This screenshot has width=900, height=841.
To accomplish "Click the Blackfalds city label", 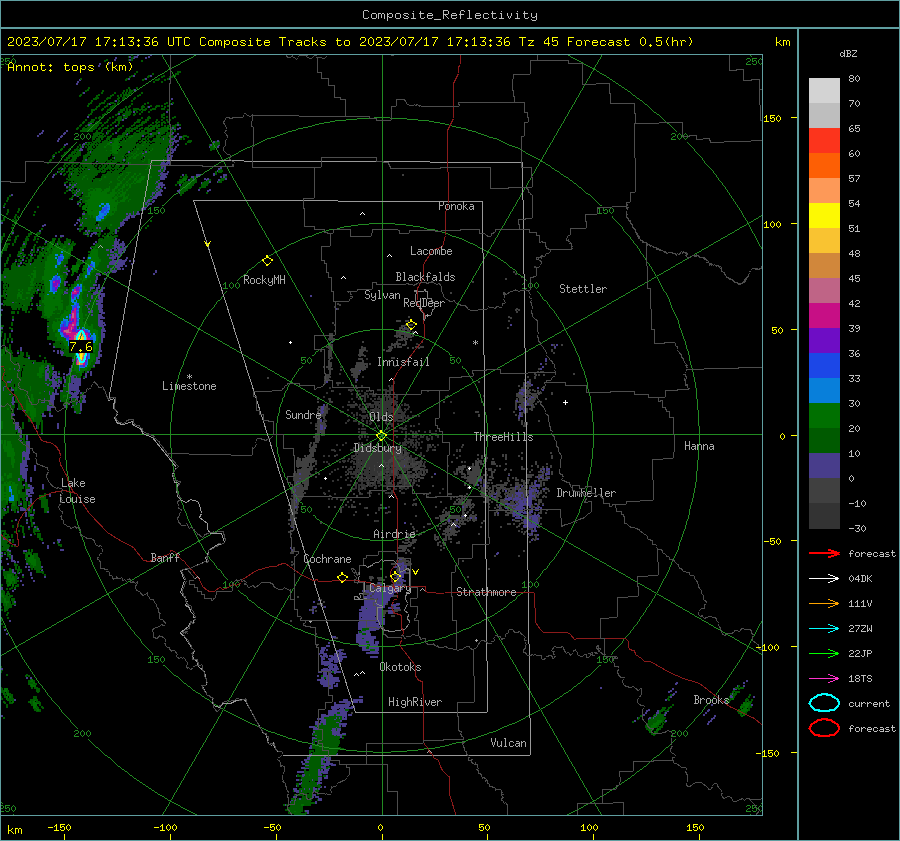I will pyautogui.click(x=425, y=277).
